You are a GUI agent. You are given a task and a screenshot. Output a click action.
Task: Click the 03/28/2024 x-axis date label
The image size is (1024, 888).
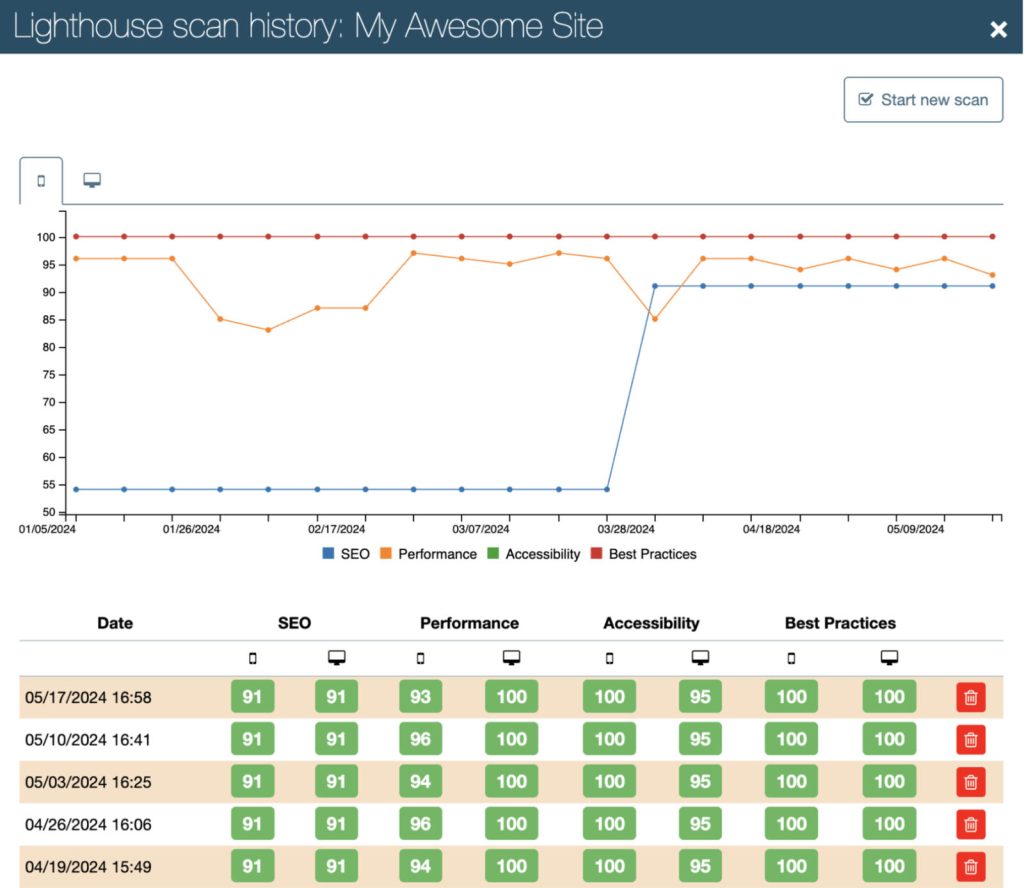[x=626, y=529]
